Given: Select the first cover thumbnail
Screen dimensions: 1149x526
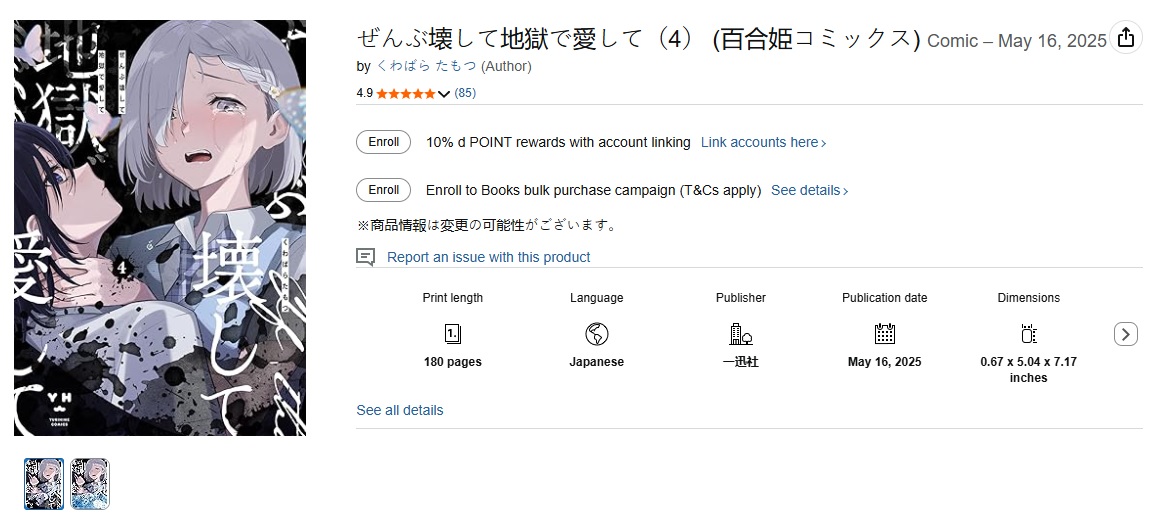Looking at the screenshot, I should pos(44,484).
